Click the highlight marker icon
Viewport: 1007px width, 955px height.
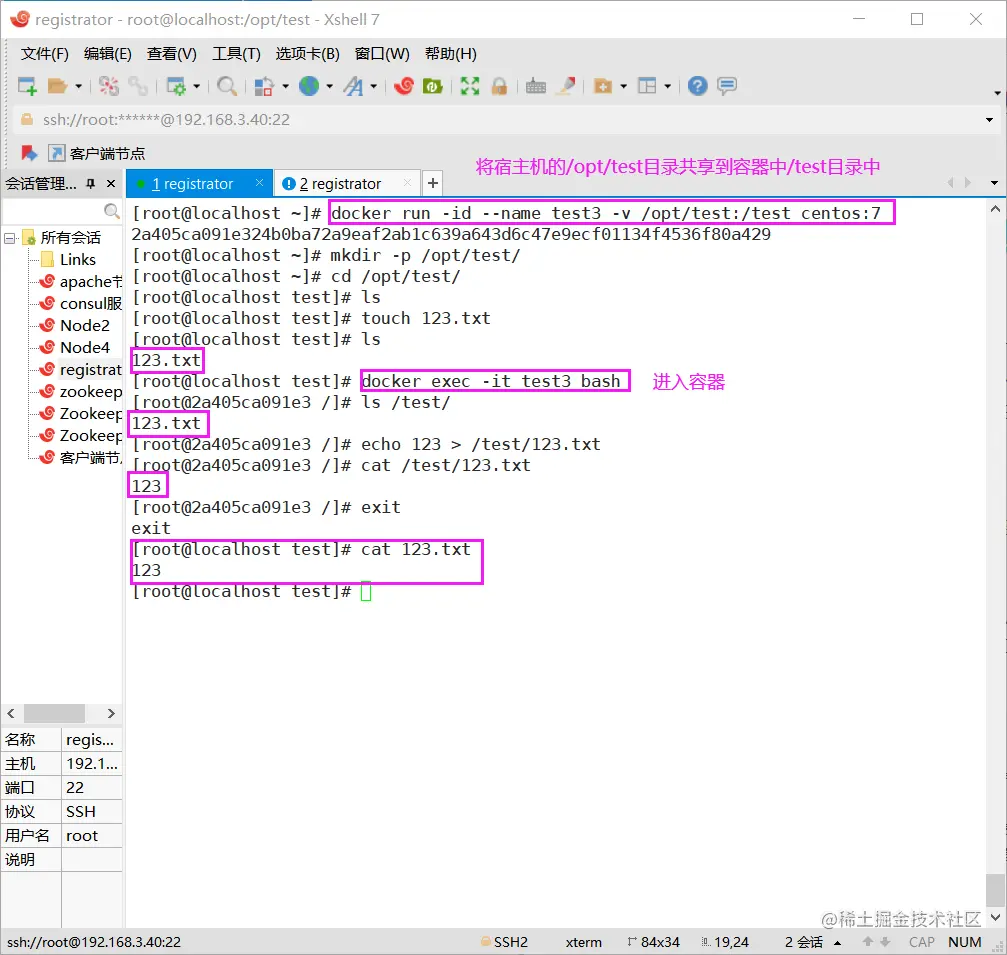click(566, 85)
